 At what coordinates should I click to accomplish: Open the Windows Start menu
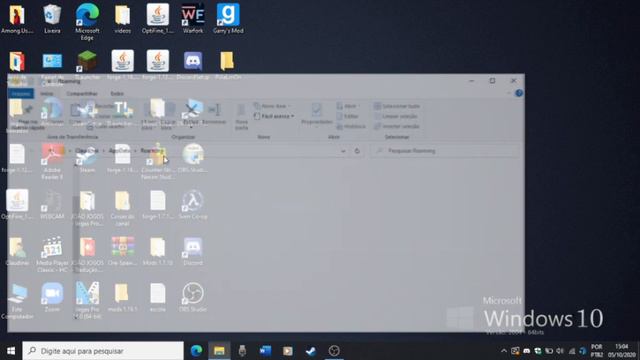(x=11, y=351)
